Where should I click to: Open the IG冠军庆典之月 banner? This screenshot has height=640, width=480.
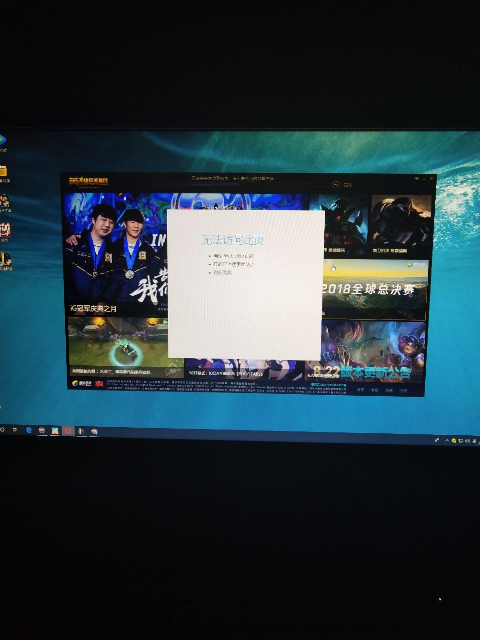(x=116, y=254)
